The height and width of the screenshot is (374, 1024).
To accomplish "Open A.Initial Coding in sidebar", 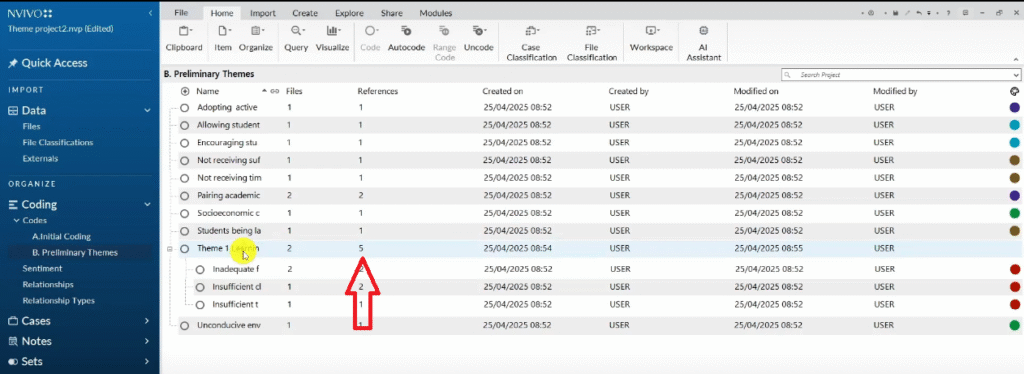I will [61, 237].
